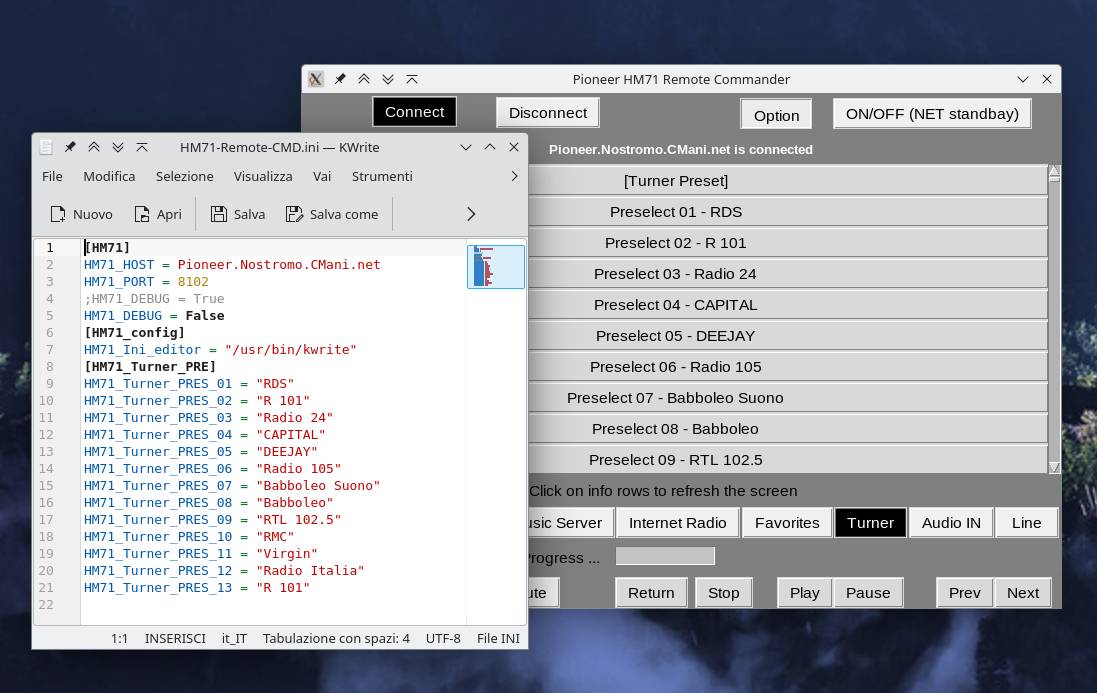The width and height of the screenshot is (1097, 693).
Task: Select the Turner source button
Action: [870, 523]
